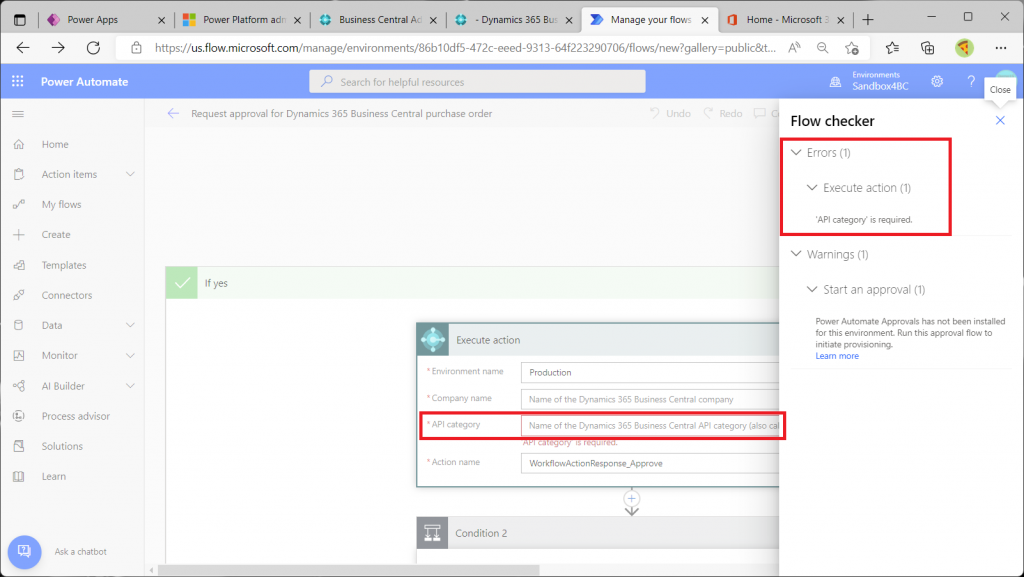This screenshot has width=1024, height=577.
Task: Click the browser address bar URL
Action: (x=465, y=48)
